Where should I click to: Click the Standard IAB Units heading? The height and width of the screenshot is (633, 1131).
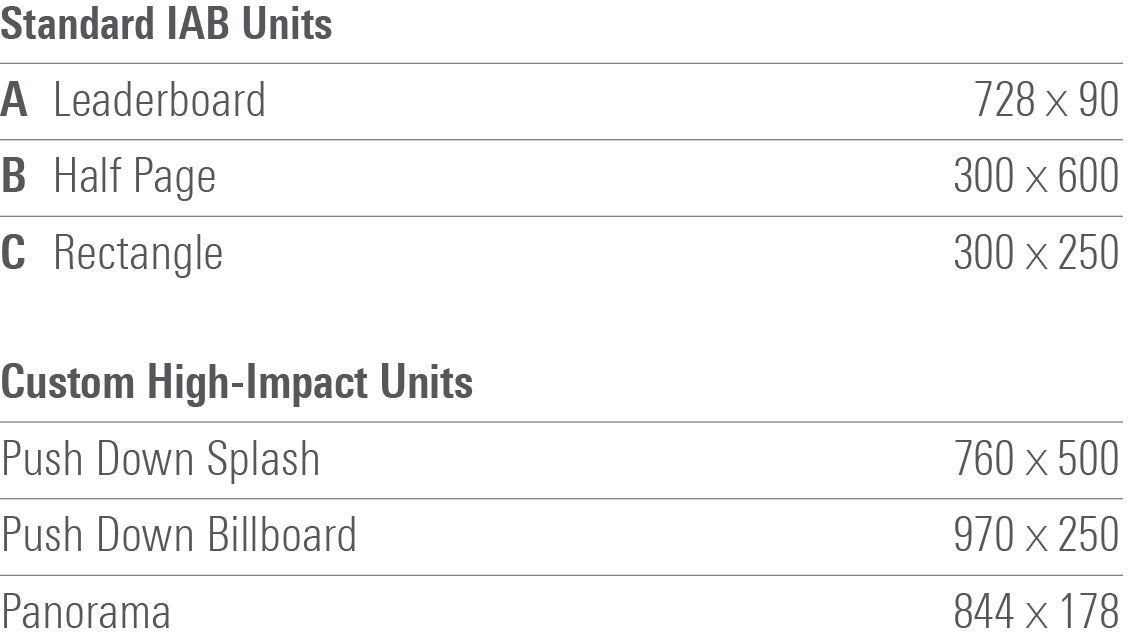point(166,24)
